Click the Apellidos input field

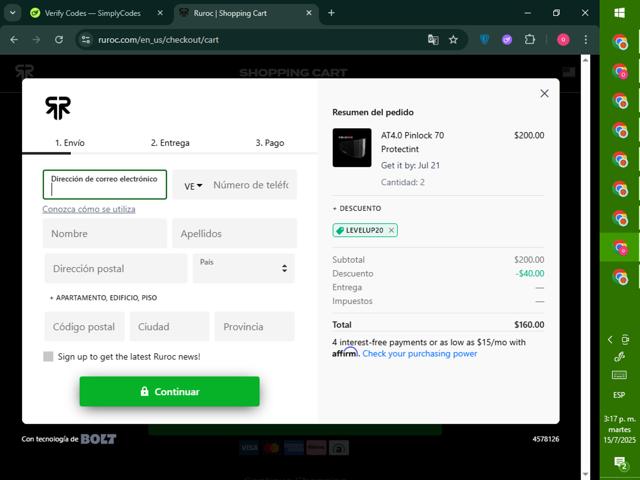[x=235, y=233]
